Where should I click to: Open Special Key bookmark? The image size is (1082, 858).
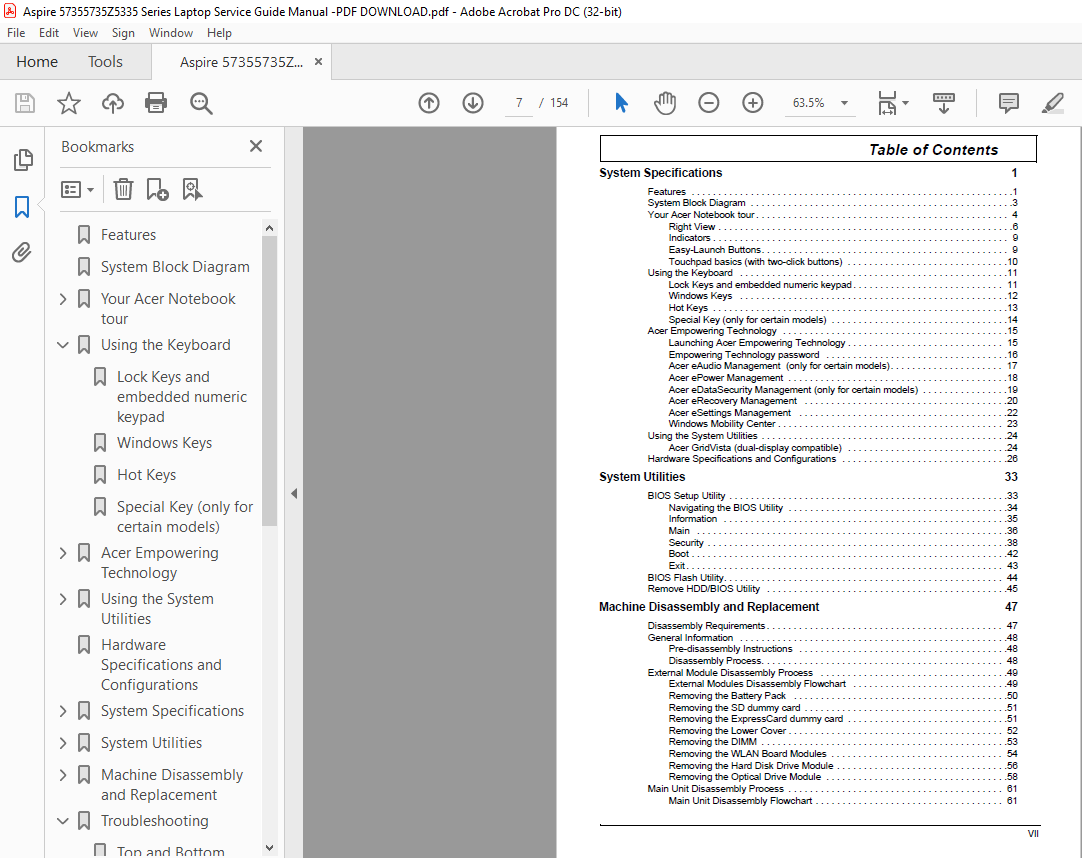tap(185, 516)
